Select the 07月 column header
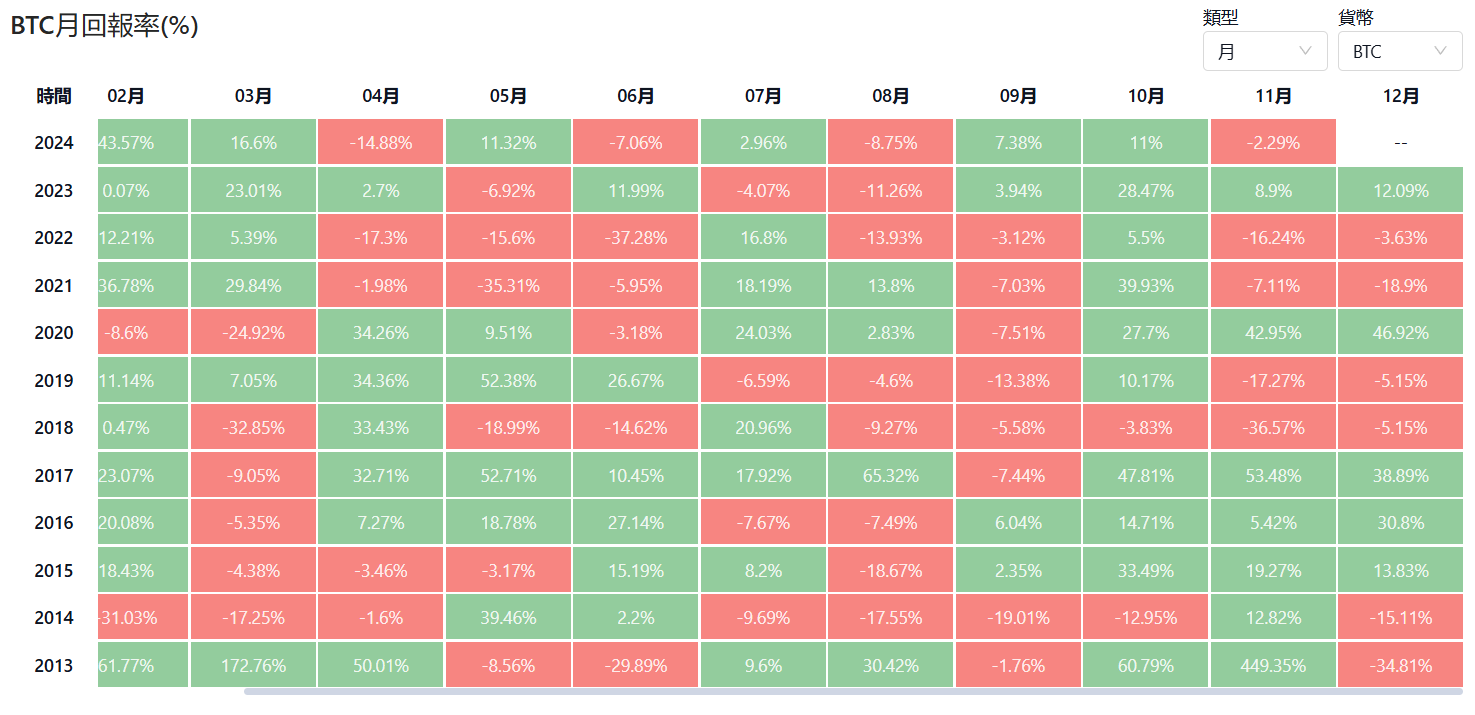Screen dimensions: 1475x715 pyautogui.click(x=763, y=96)
